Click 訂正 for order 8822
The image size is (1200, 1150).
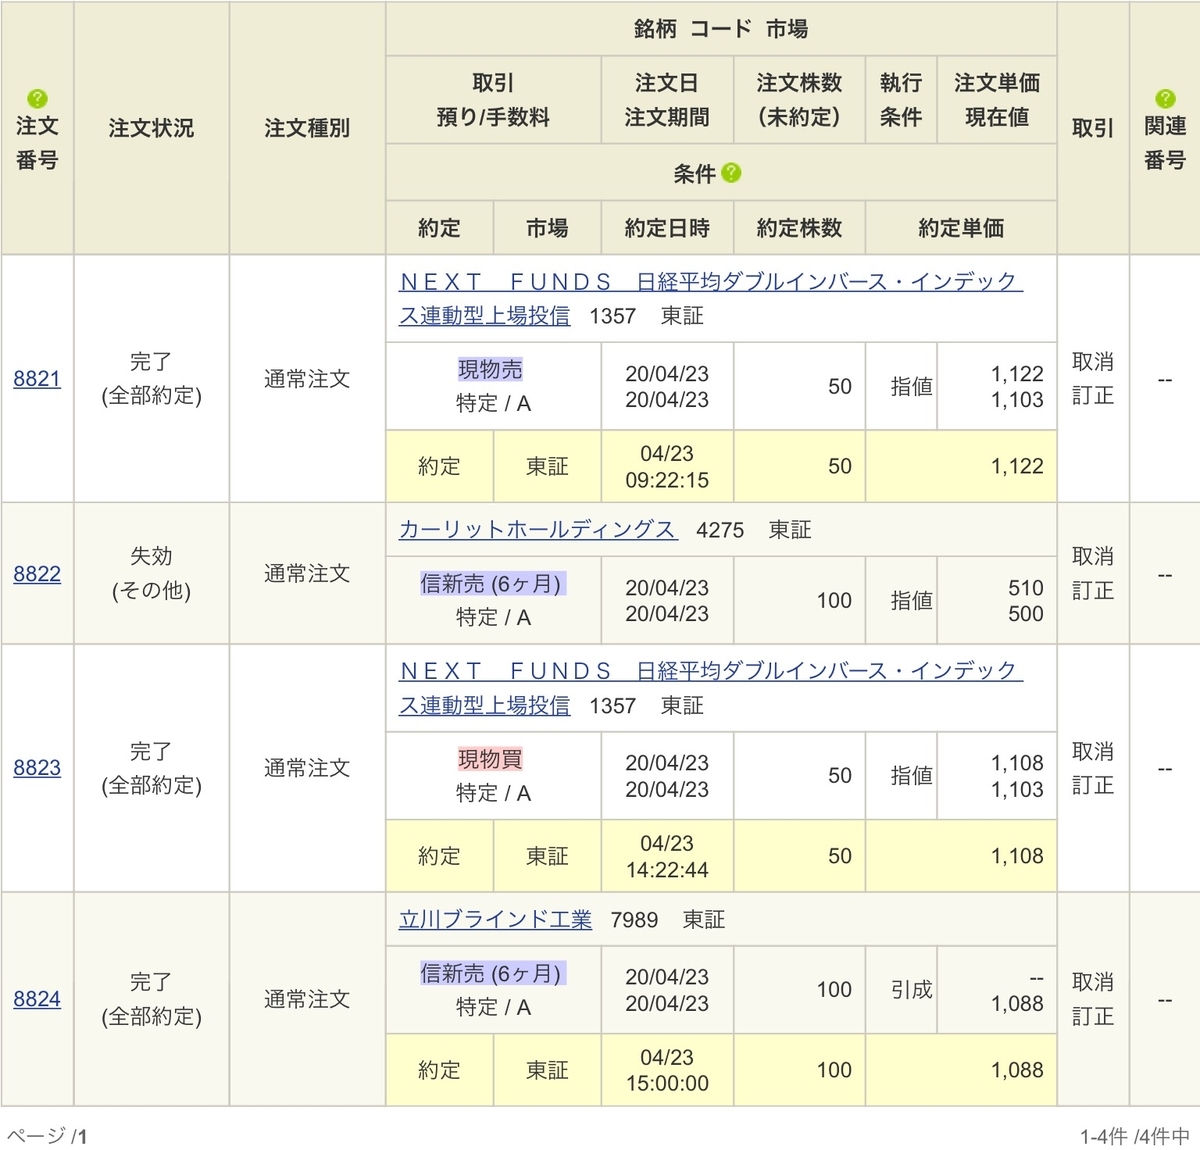click(x=1092, y=590)
